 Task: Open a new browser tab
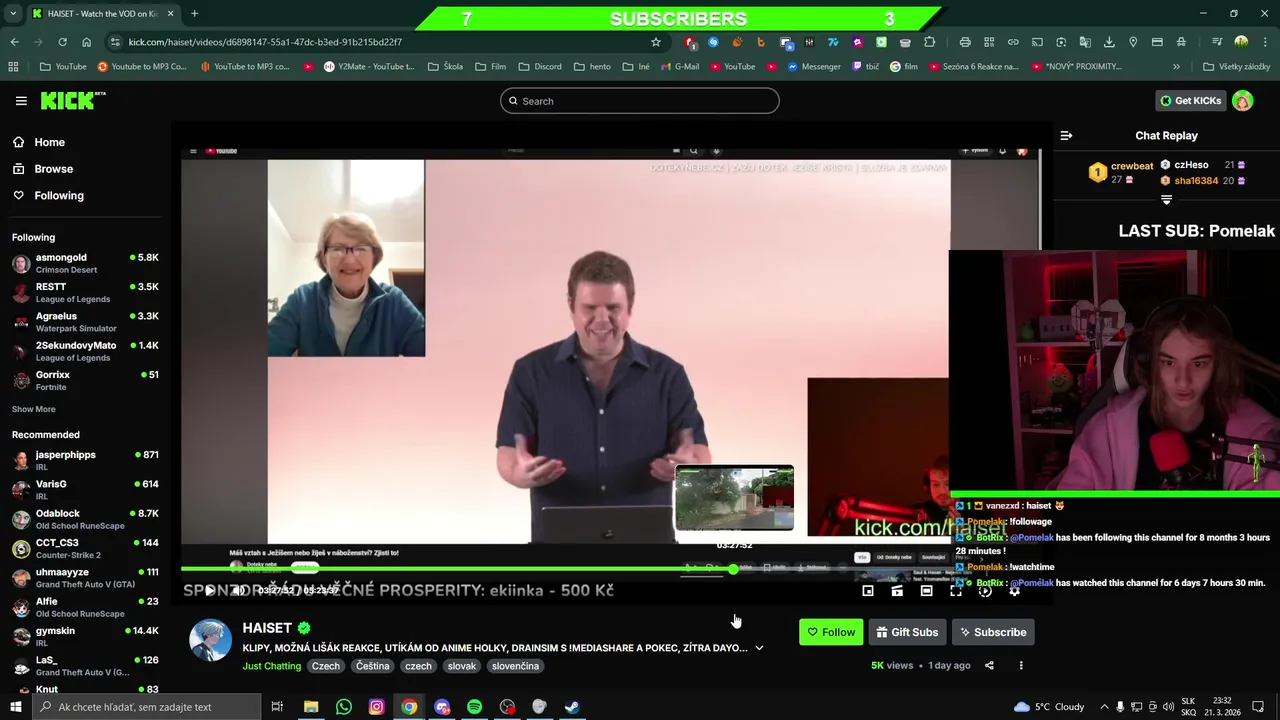tap(194, 13)
